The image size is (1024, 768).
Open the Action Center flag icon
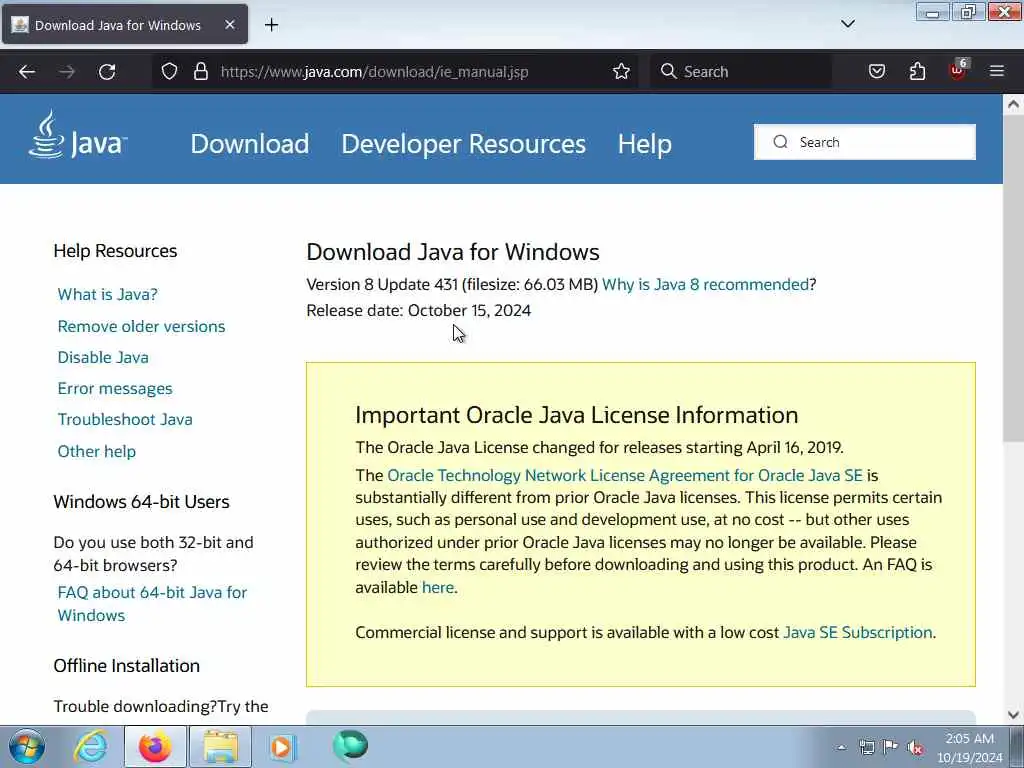tap(890, 748)
